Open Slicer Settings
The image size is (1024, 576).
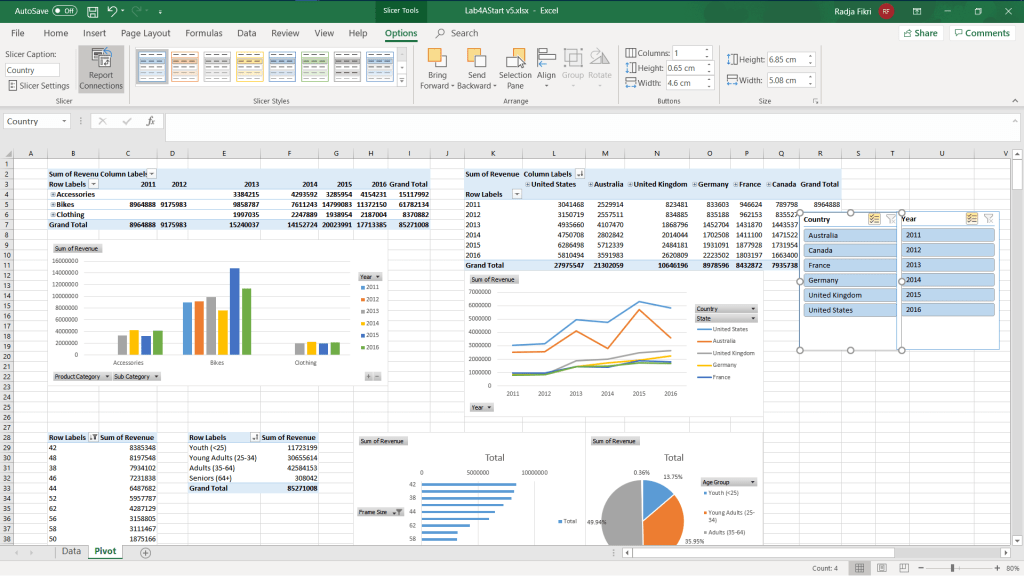38,86
